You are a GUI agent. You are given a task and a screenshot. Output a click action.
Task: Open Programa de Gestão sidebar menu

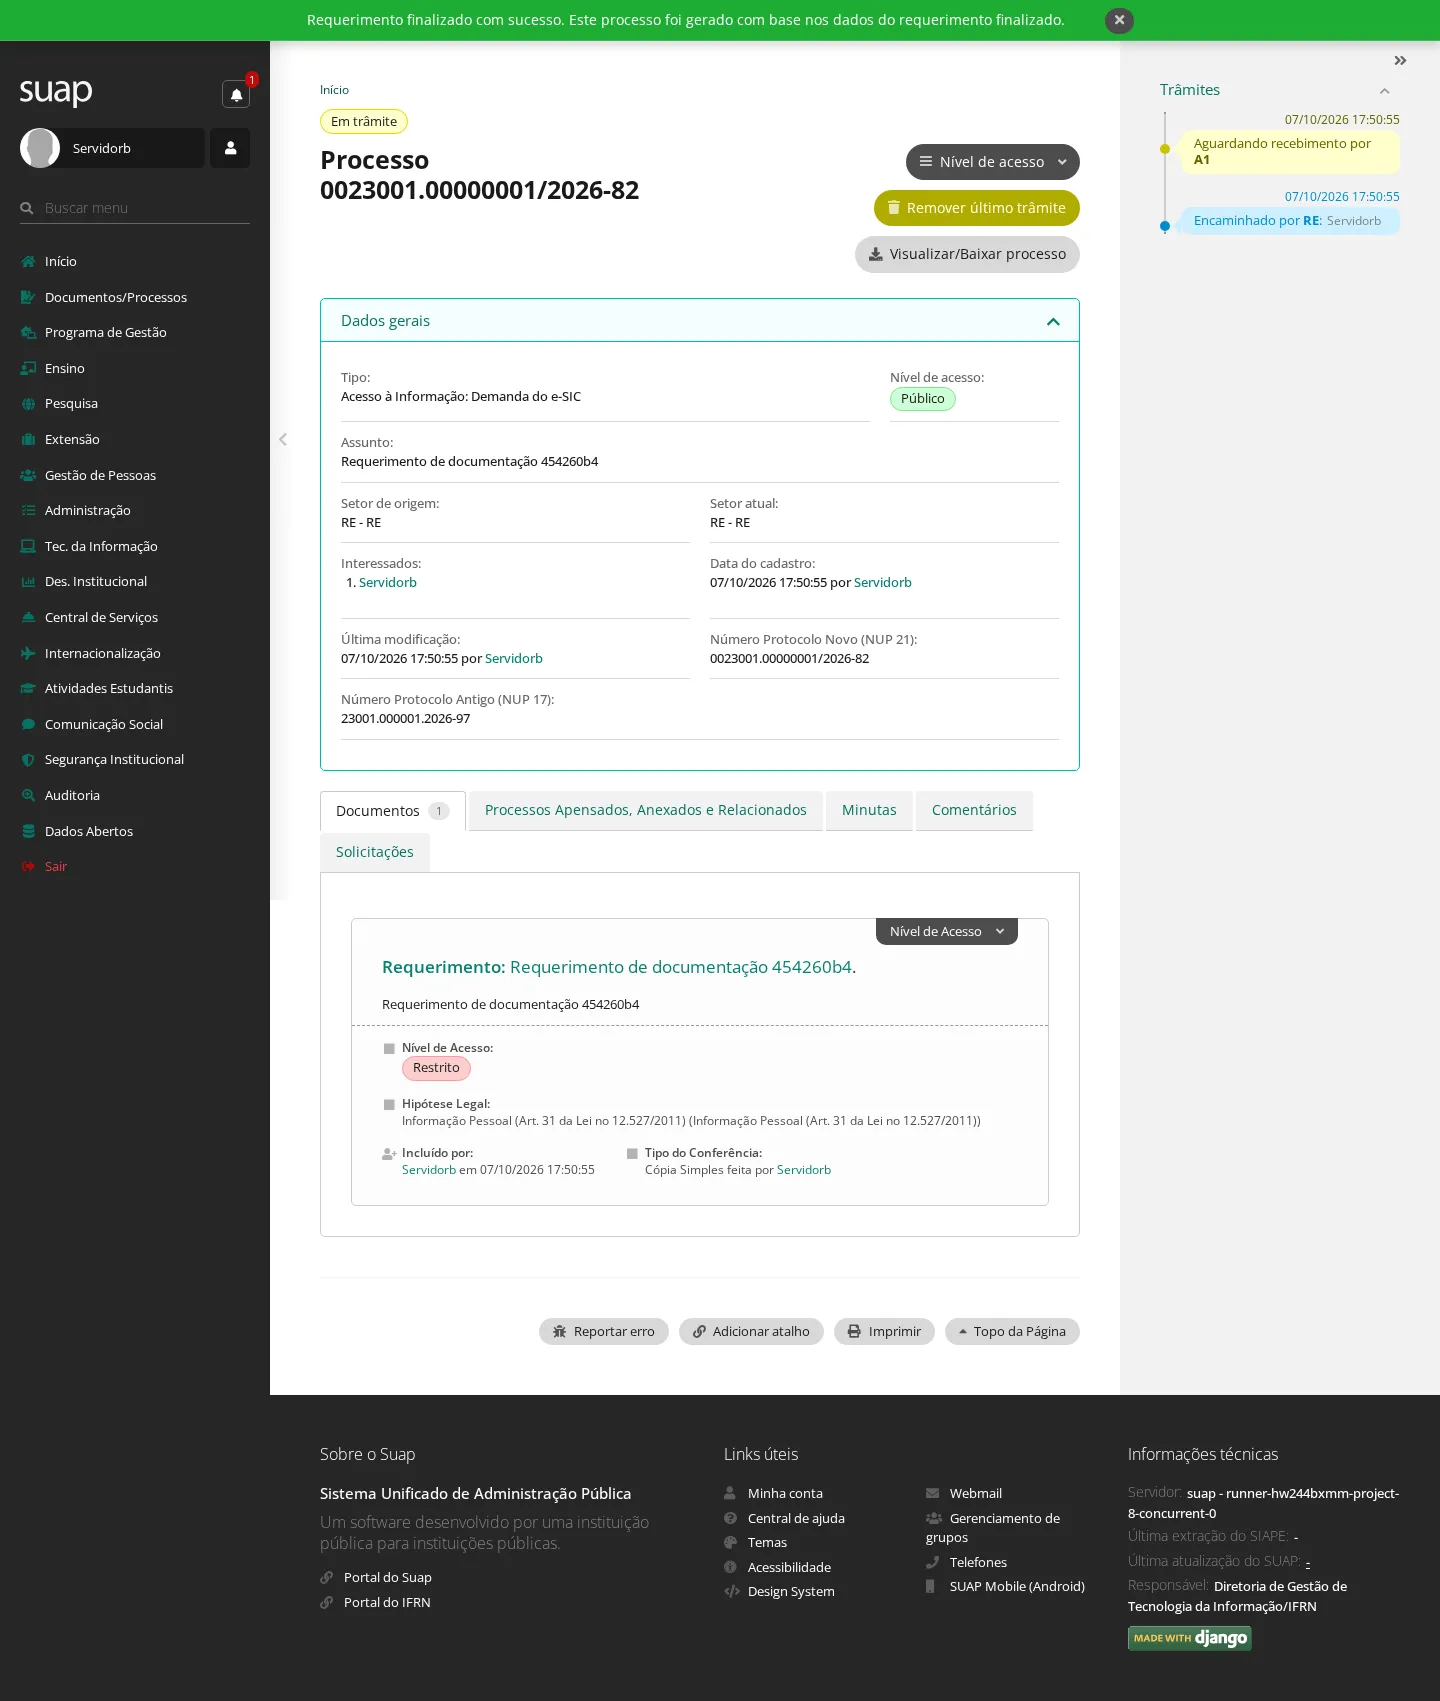tap(105, 332)
